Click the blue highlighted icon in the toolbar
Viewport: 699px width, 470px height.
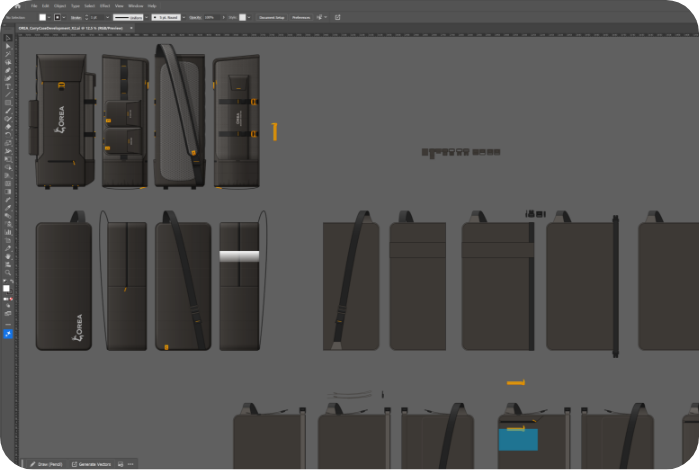(8, 334)
